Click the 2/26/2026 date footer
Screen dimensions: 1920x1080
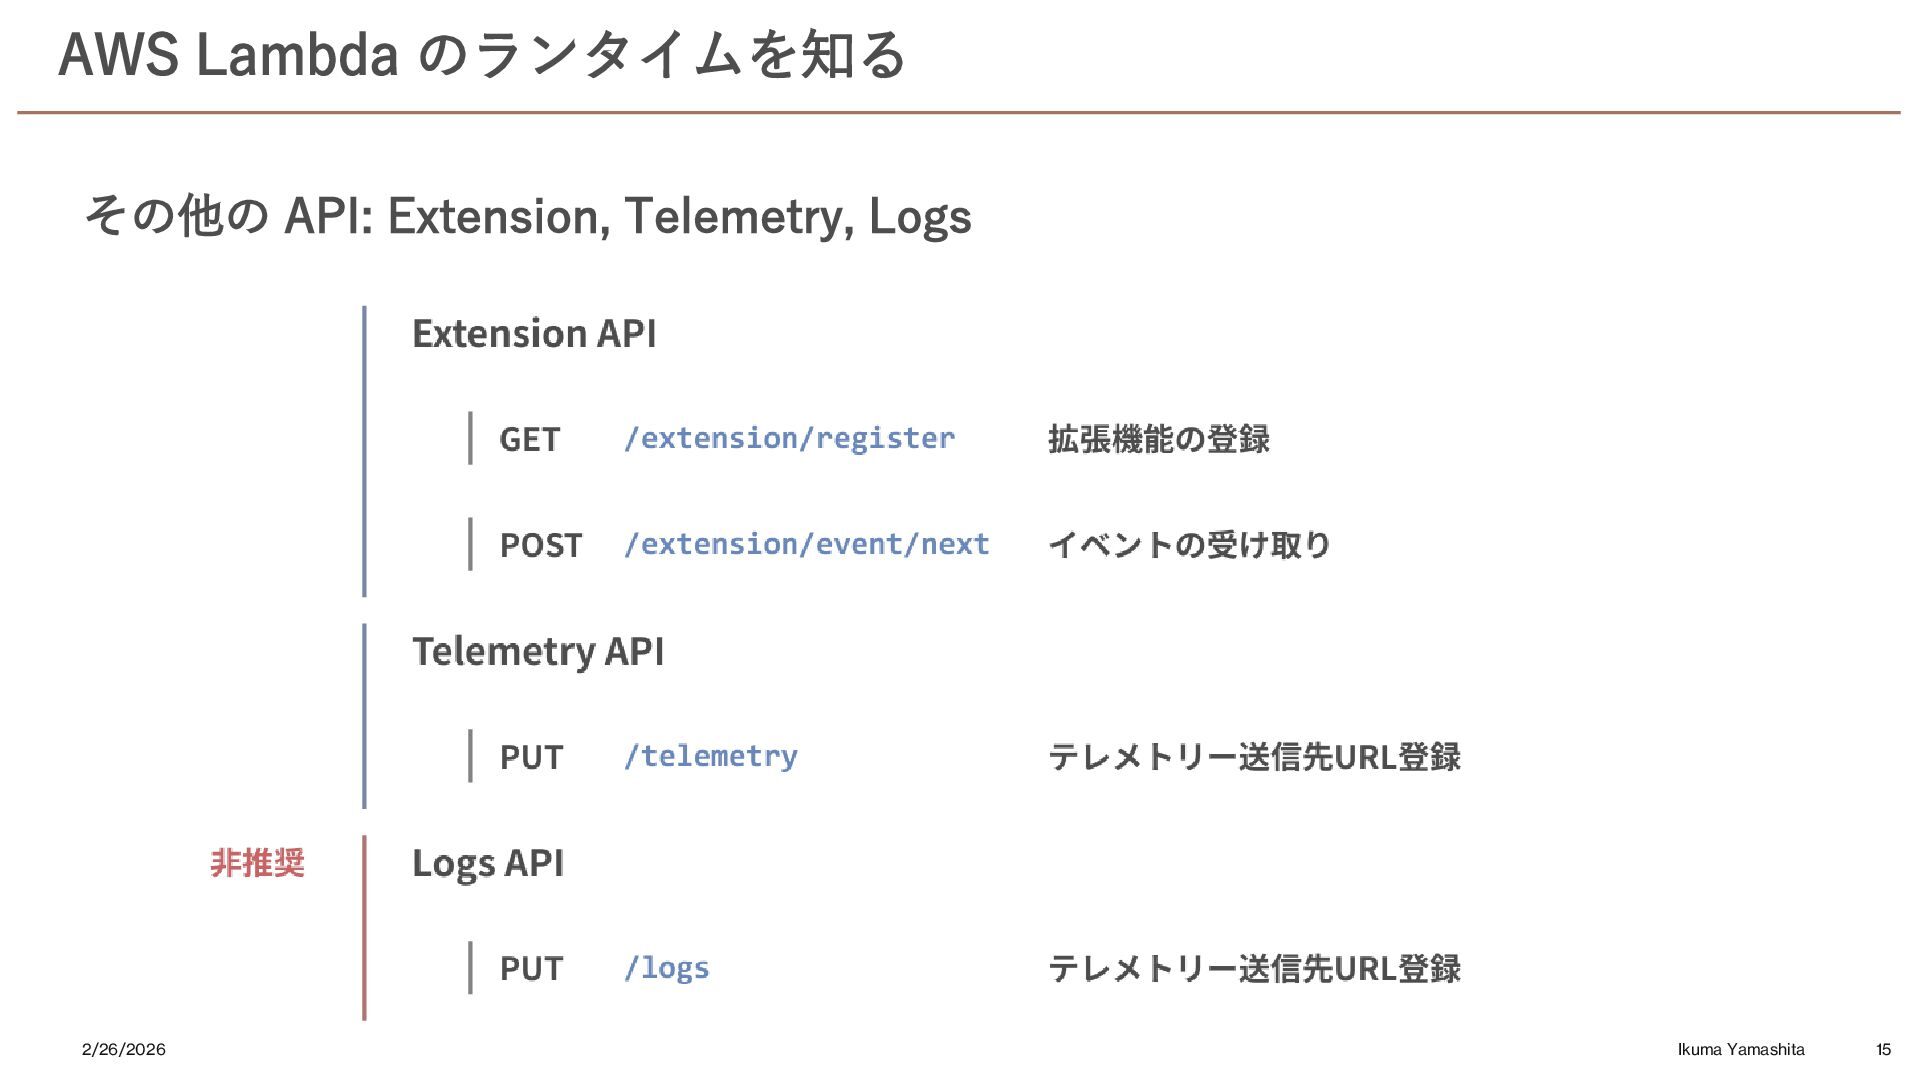(x=124, y=1049)
